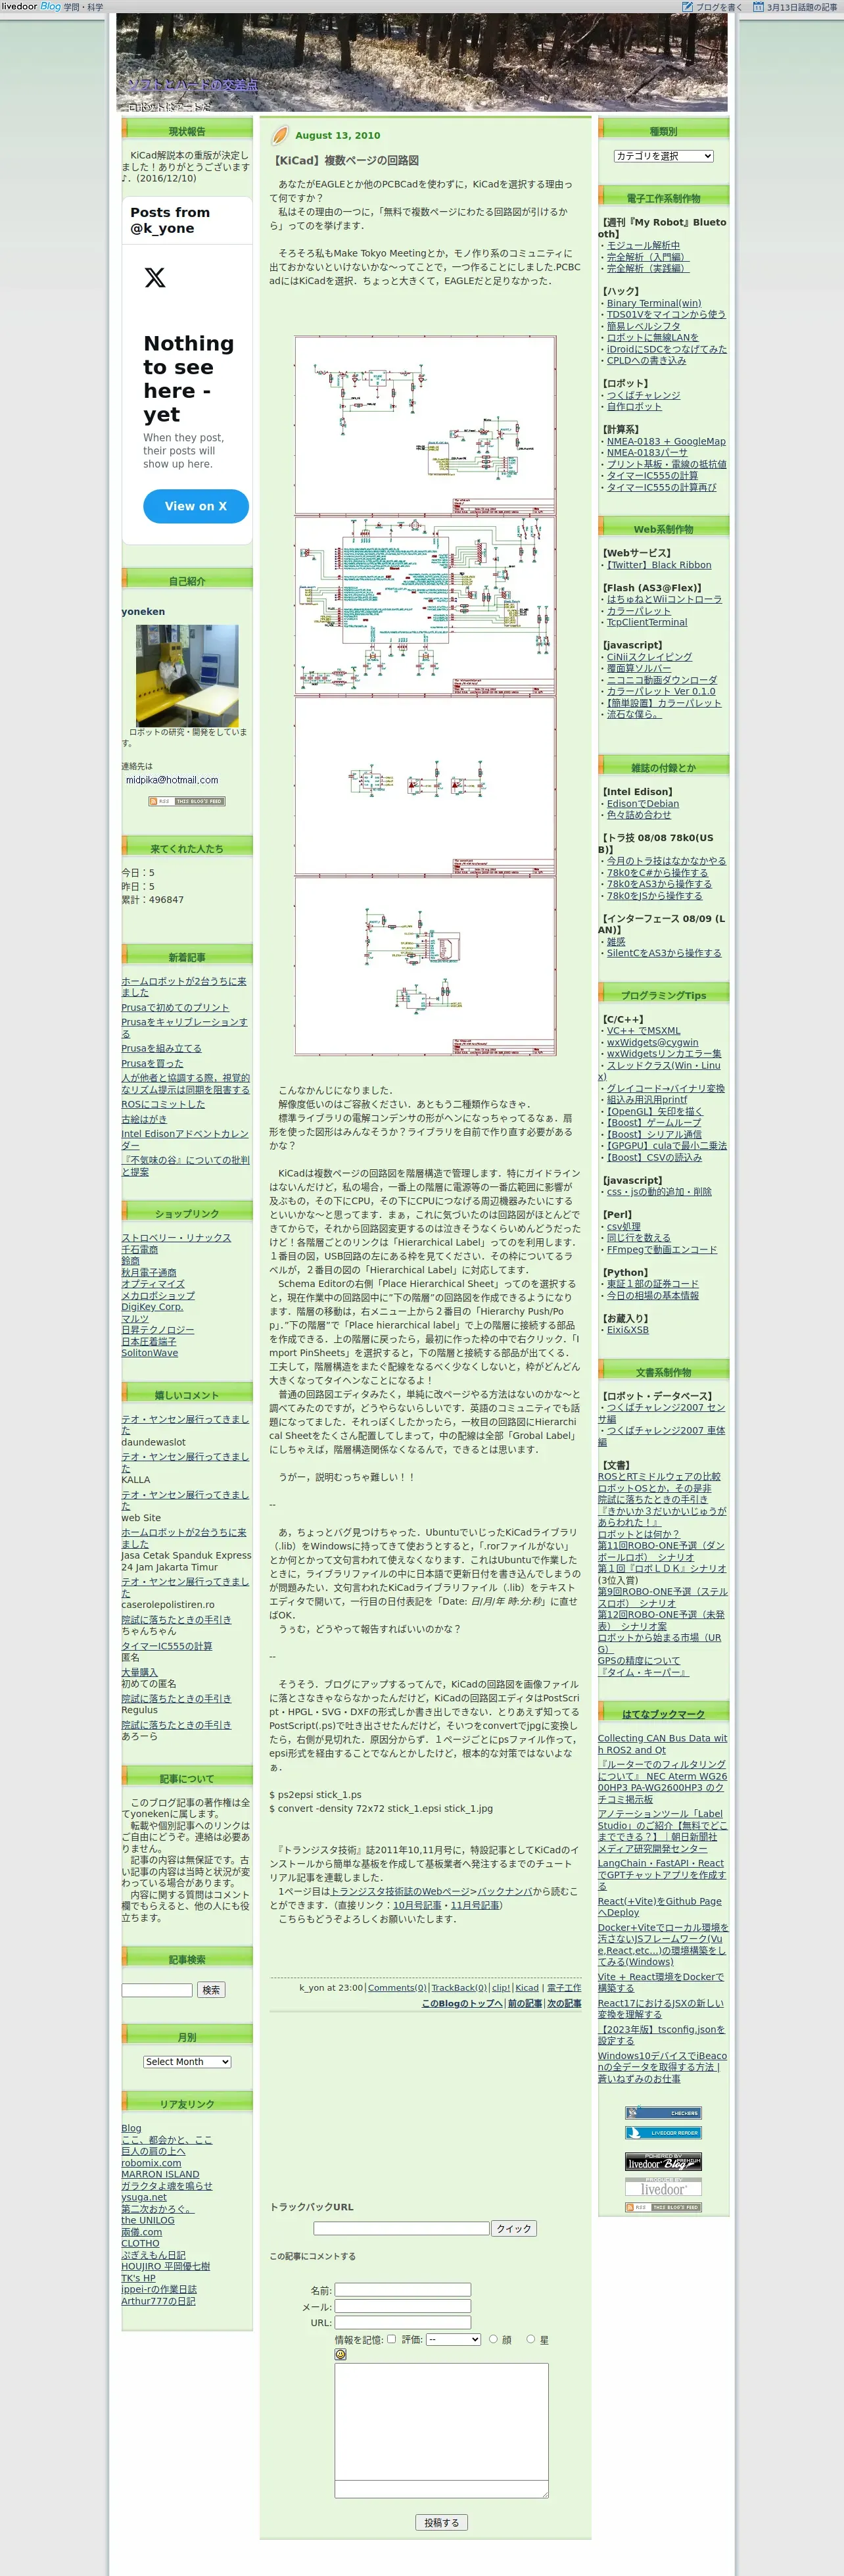
Task: Open the fourth KiCad schematic image
Action: 425,966
